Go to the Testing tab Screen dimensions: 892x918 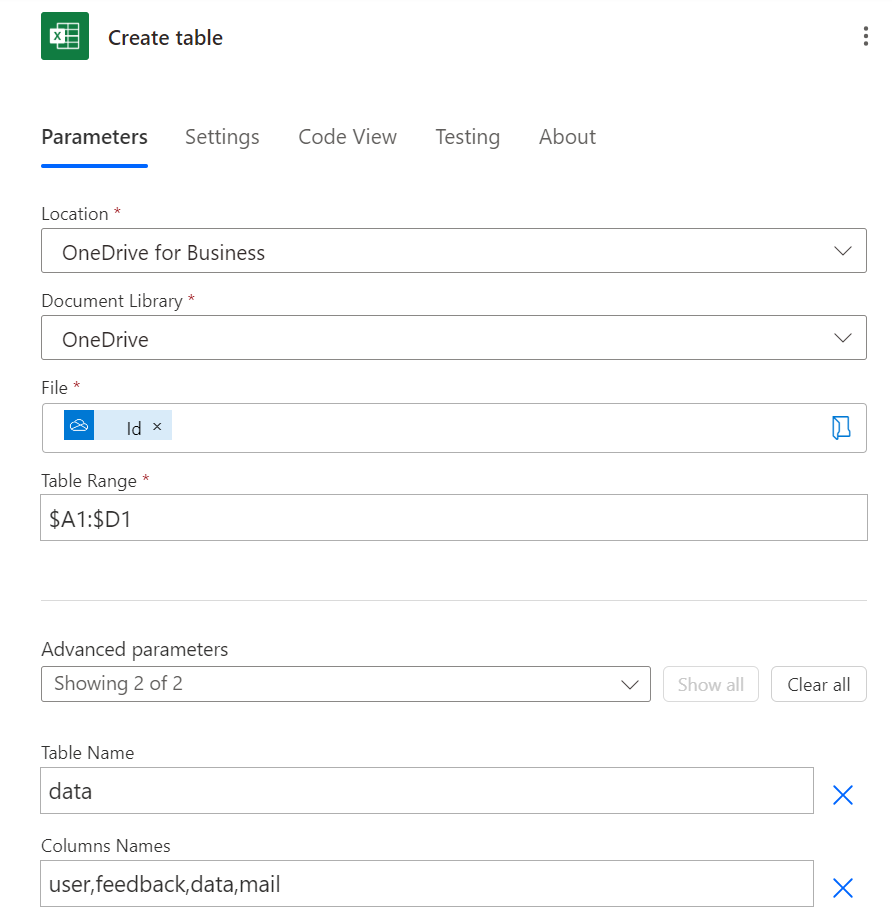click(467, 137)
